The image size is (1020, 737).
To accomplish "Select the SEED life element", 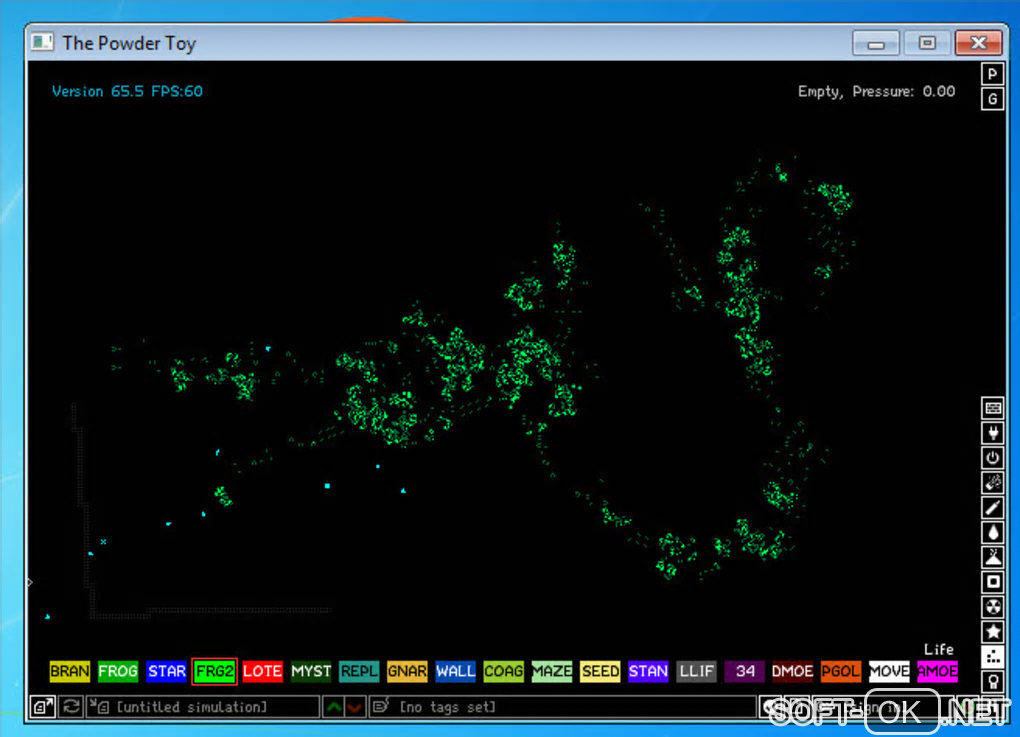I will [600, 671].
